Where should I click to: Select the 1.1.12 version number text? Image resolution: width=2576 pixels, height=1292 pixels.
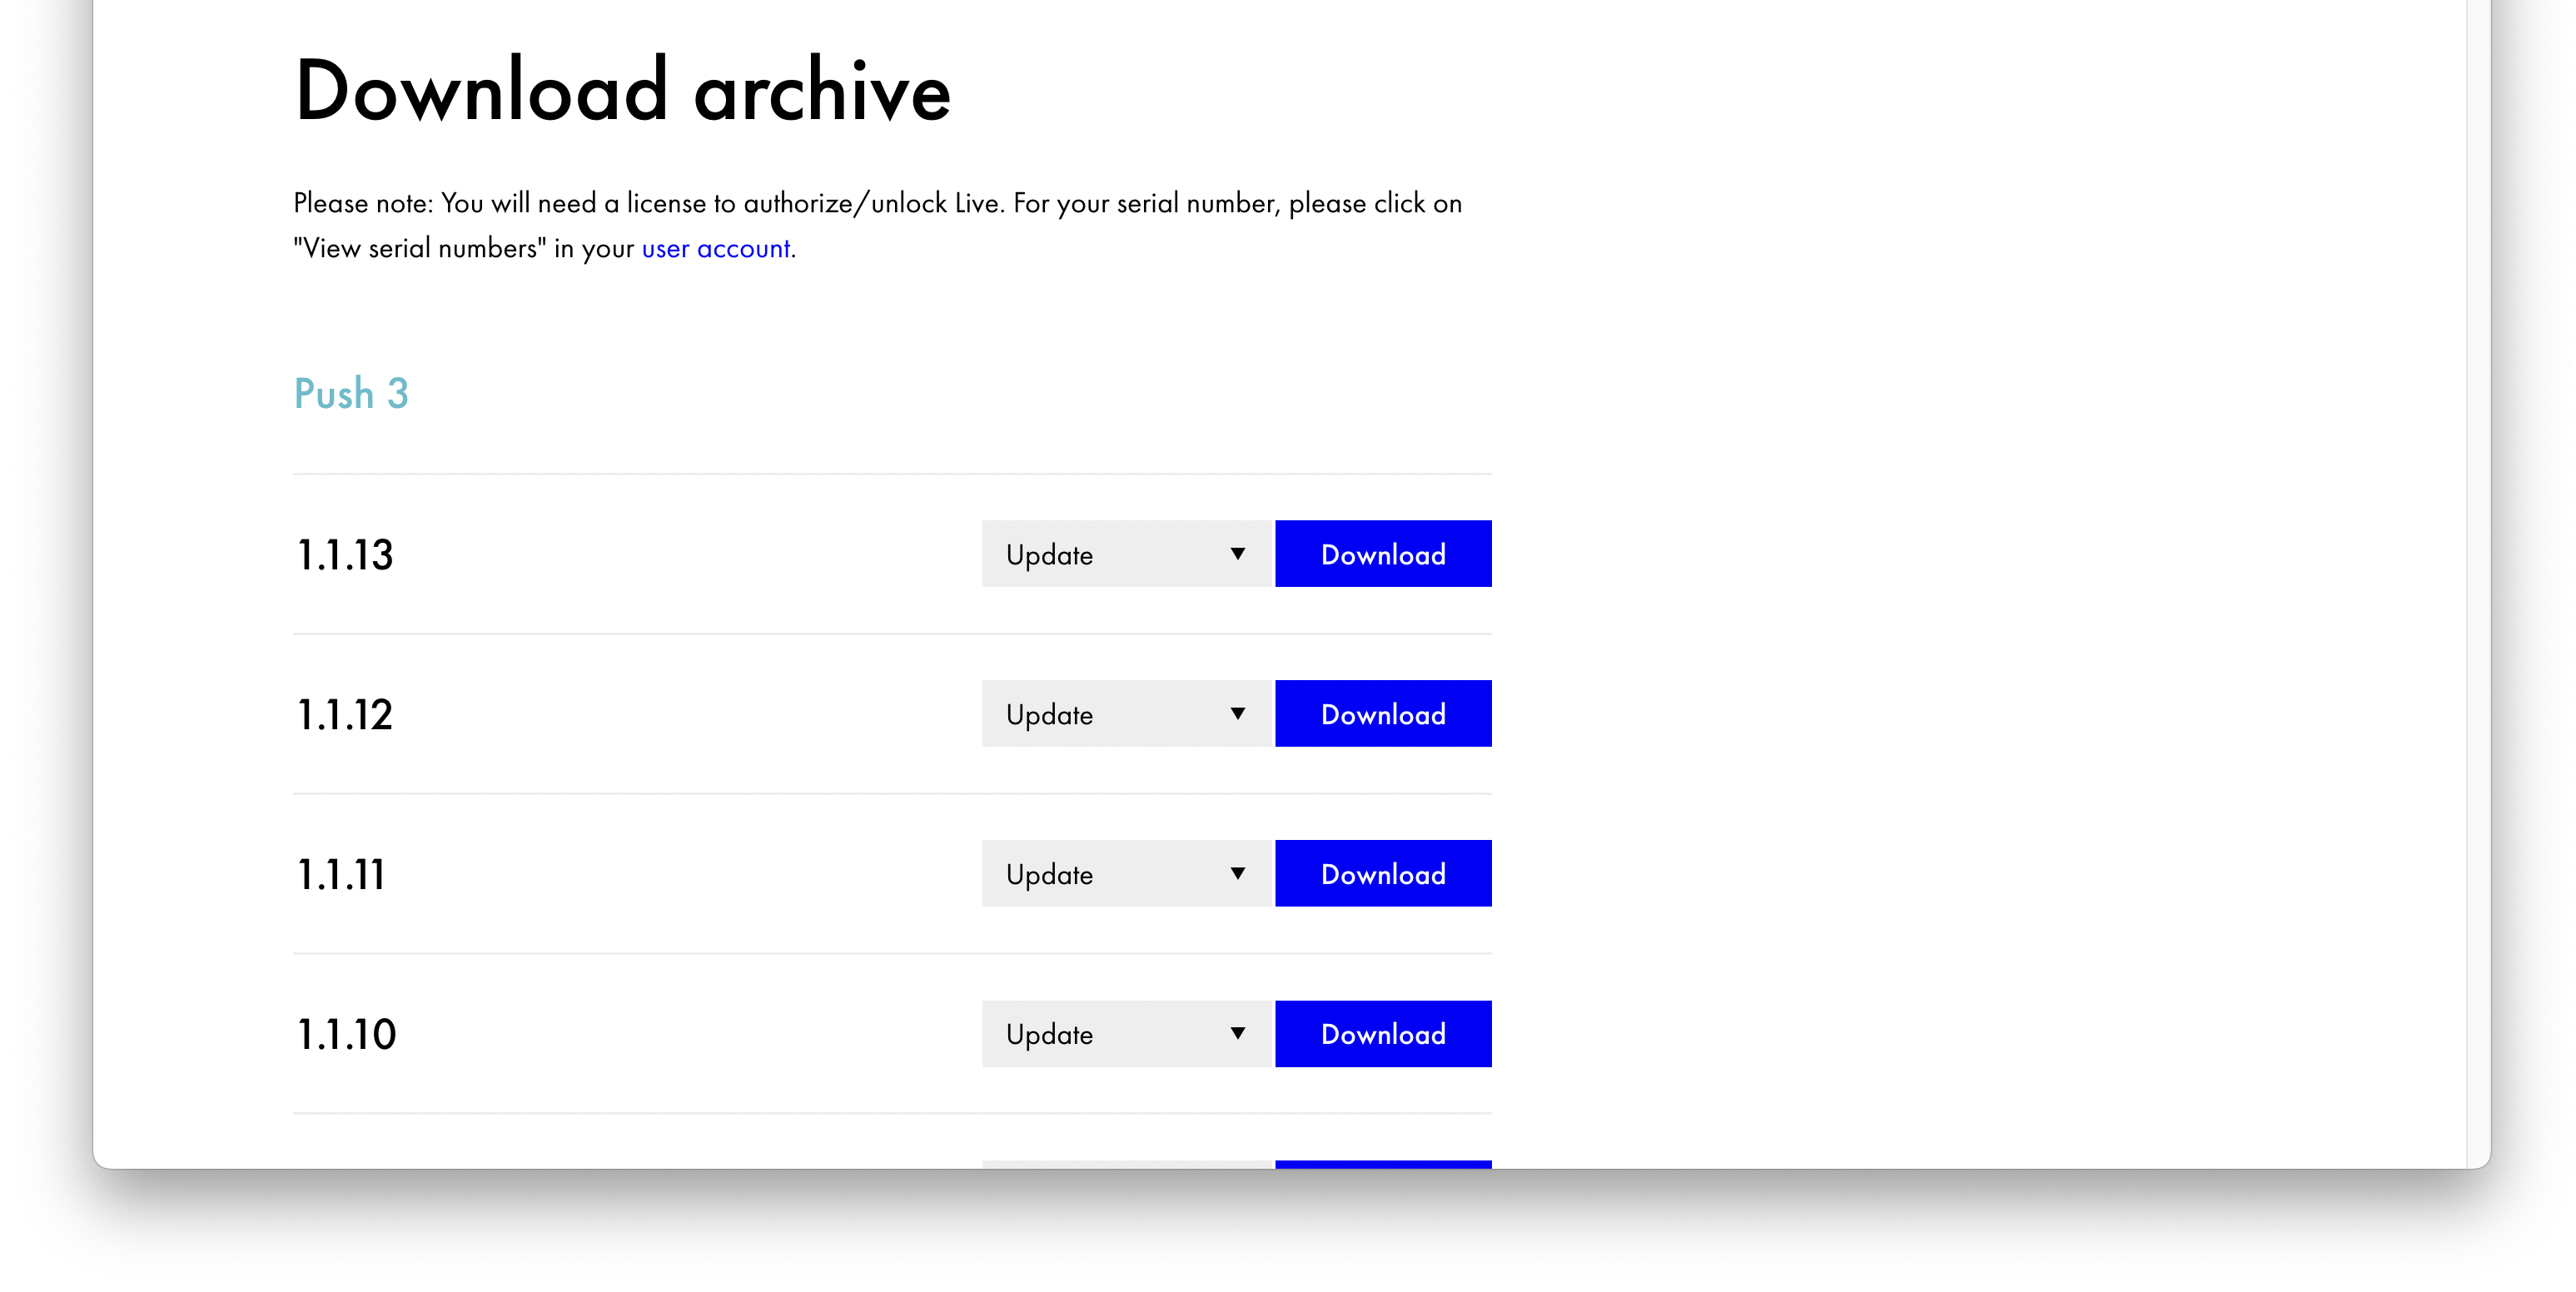pos(345,715)
